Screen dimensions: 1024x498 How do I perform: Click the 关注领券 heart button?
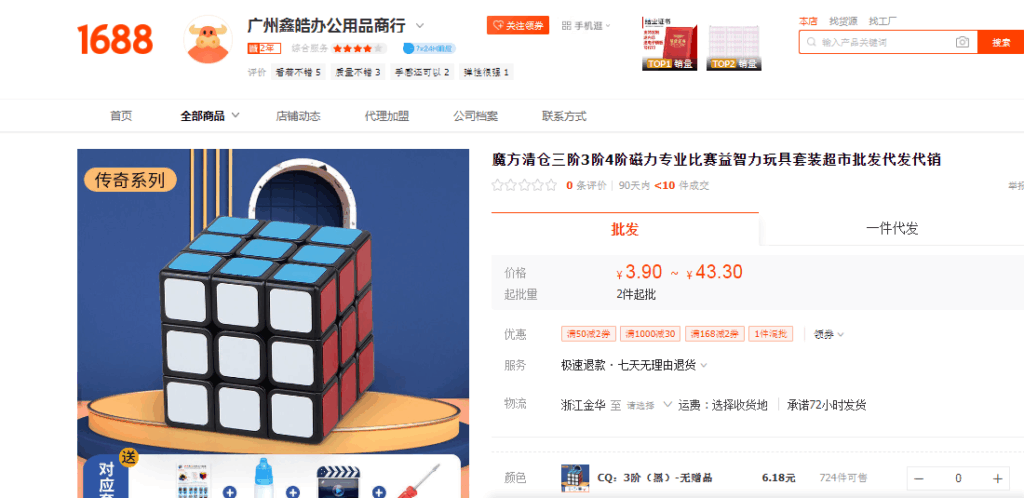pos(518,25)
